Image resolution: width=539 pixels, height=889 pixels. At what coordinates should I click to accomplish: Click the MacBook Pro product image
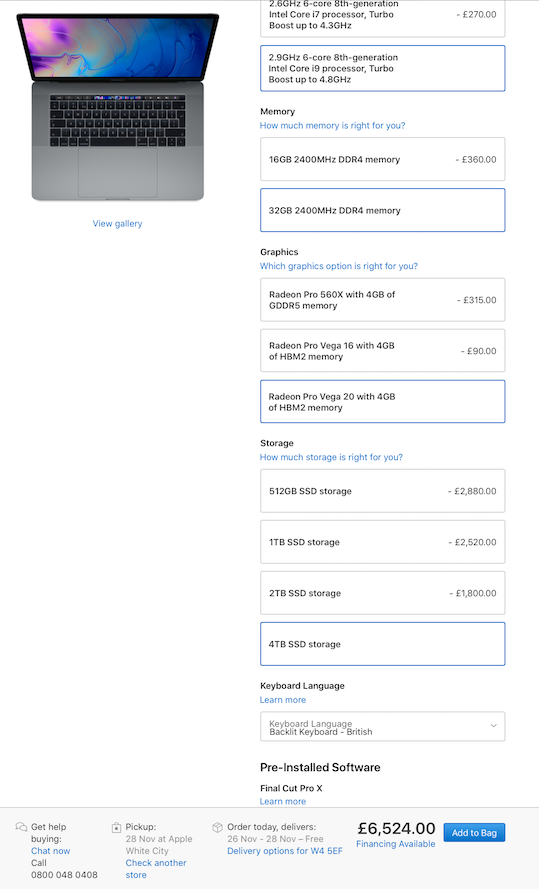point(118,107)
